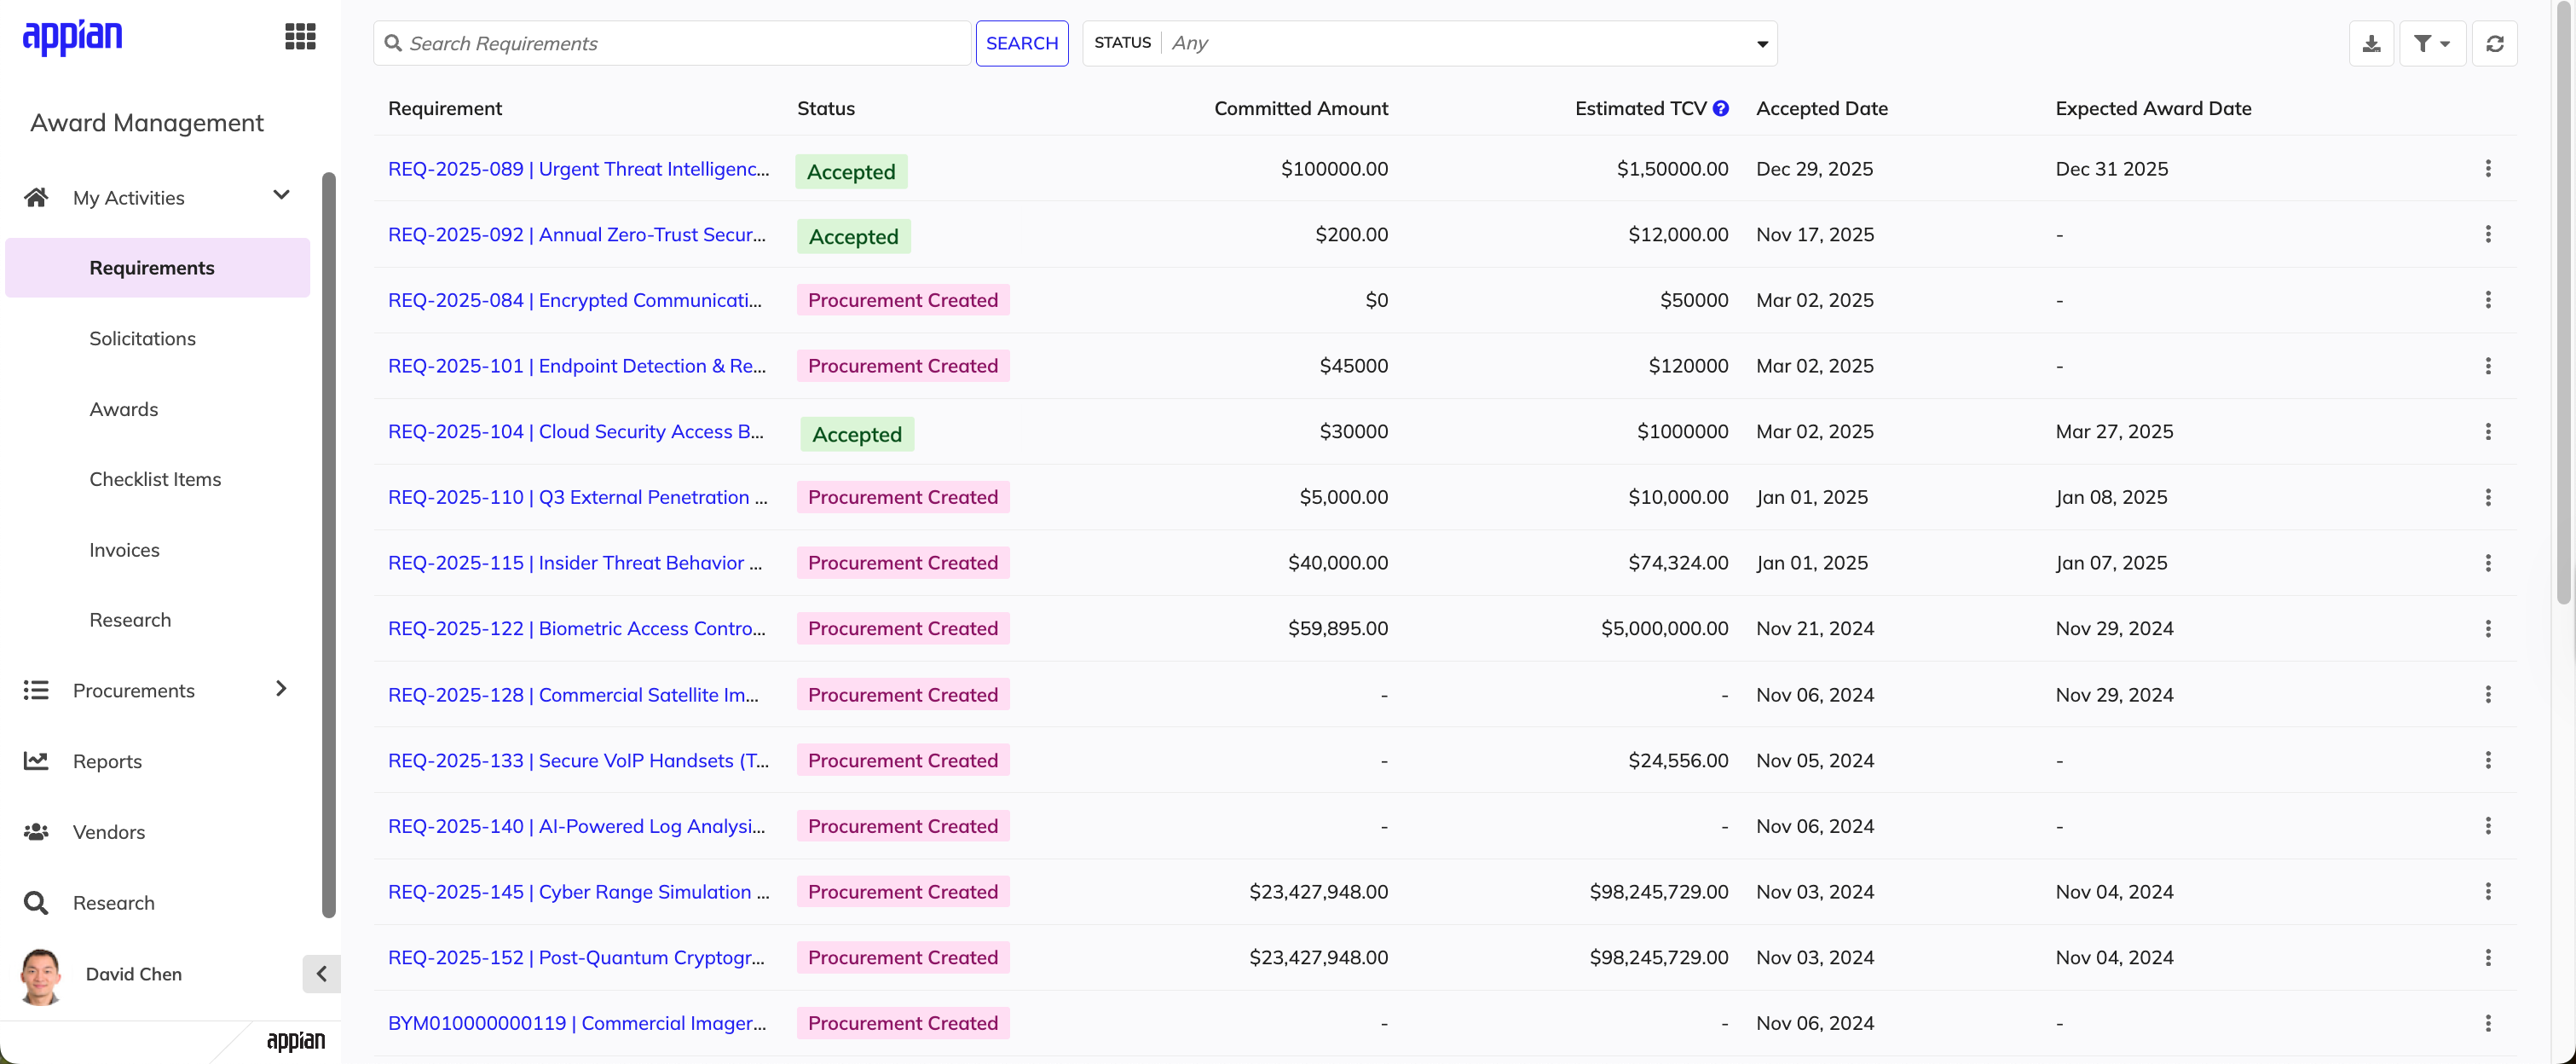Refresh the requirements grid
The height and width of the screenshot is (1064, 2576).
click(x=2495, y=44)
